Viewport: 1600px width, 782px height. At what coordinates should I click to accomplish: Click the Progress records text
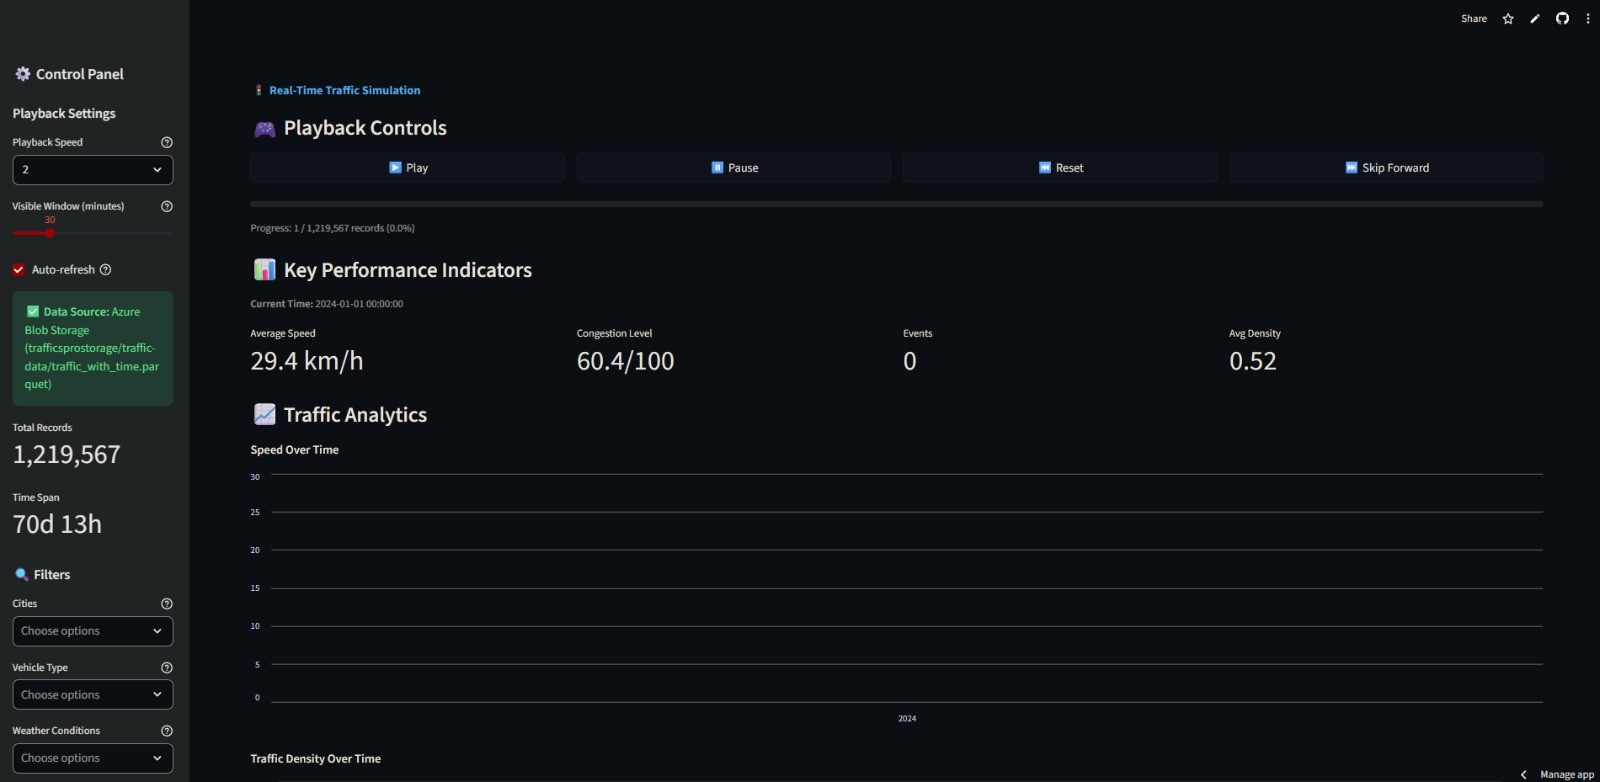pyautogui.click(x=332, y=228)
